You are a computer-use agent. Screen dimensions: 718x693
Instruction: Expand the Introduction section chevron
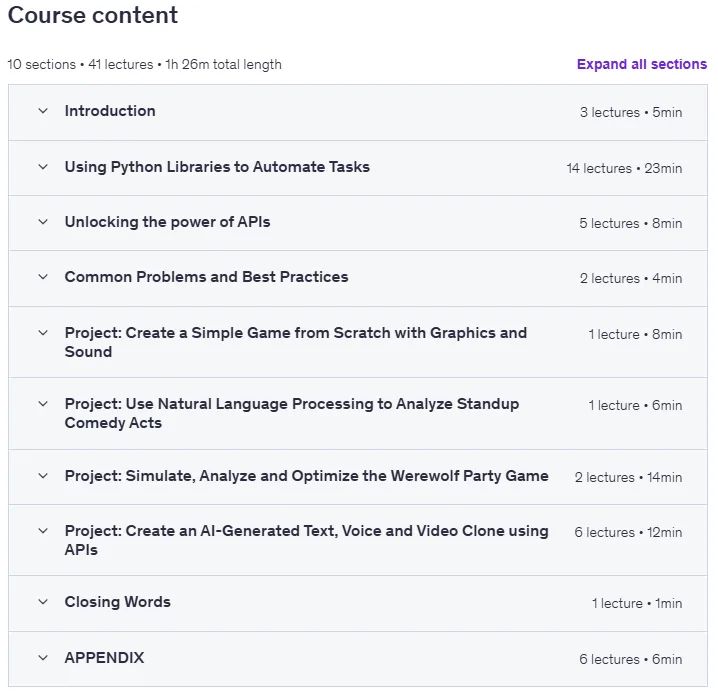[43, 111]
